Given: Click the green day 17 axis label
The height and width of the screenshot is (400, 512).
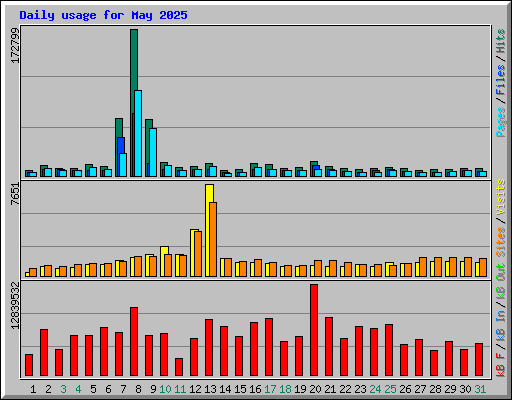Looking at the screenshot, I should (270, 389).
